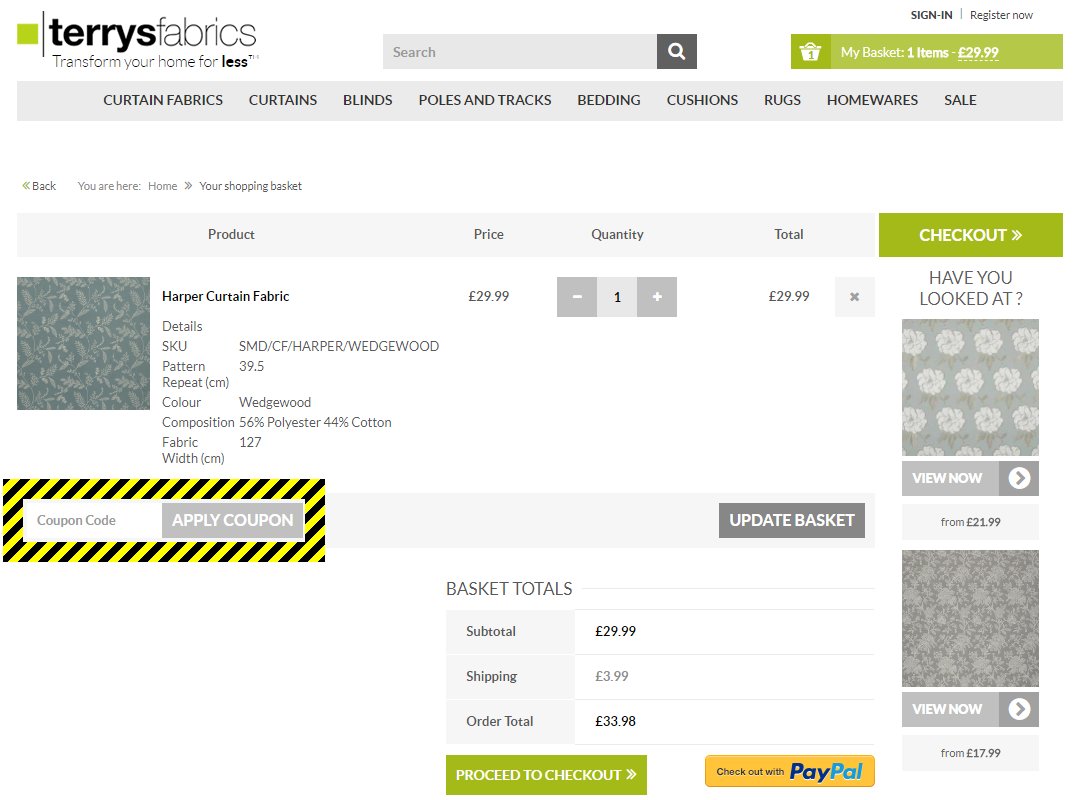Remove Harper Curtain Fabric using the X icon
Screen dimensions: 1080x800
click(x=854, y=296)
